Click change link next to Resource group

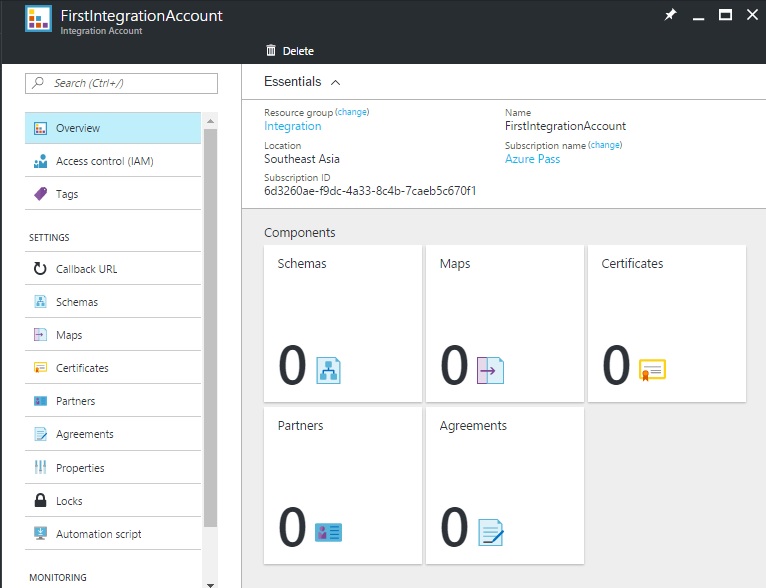pos(352,113)
